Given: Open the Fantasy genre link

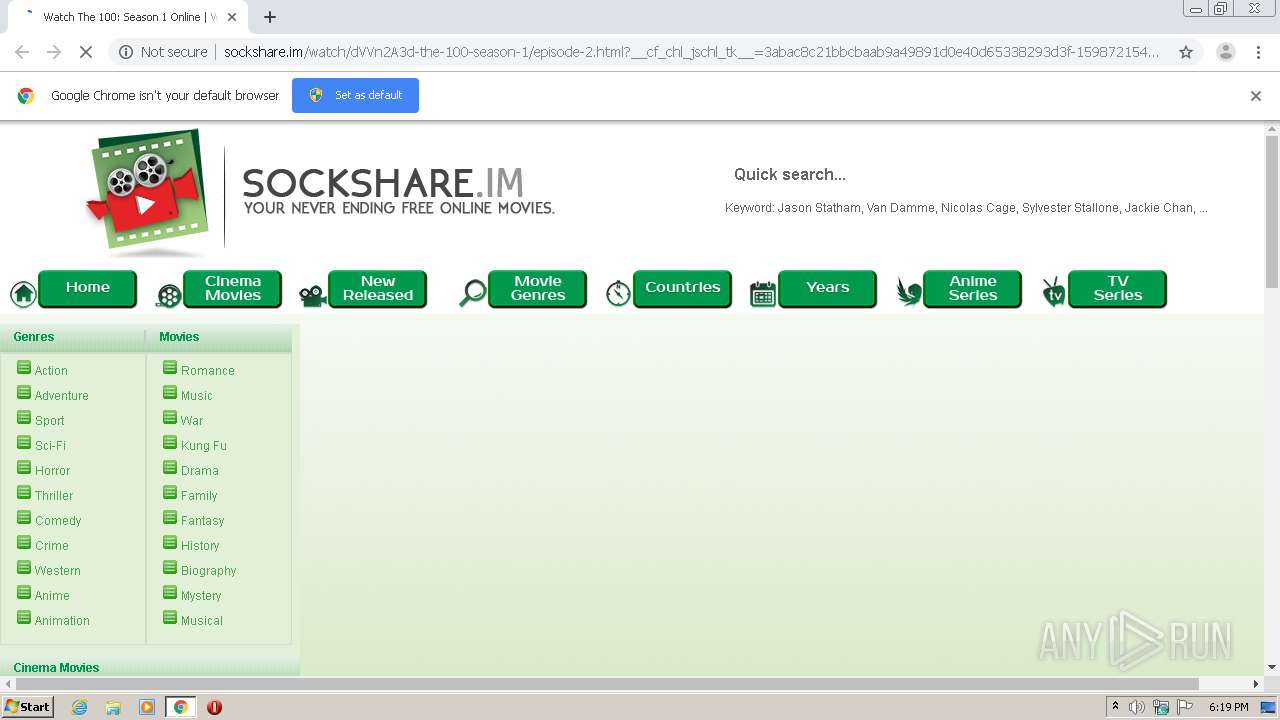Looking at the screenshot, I should (x=202, y=521).
